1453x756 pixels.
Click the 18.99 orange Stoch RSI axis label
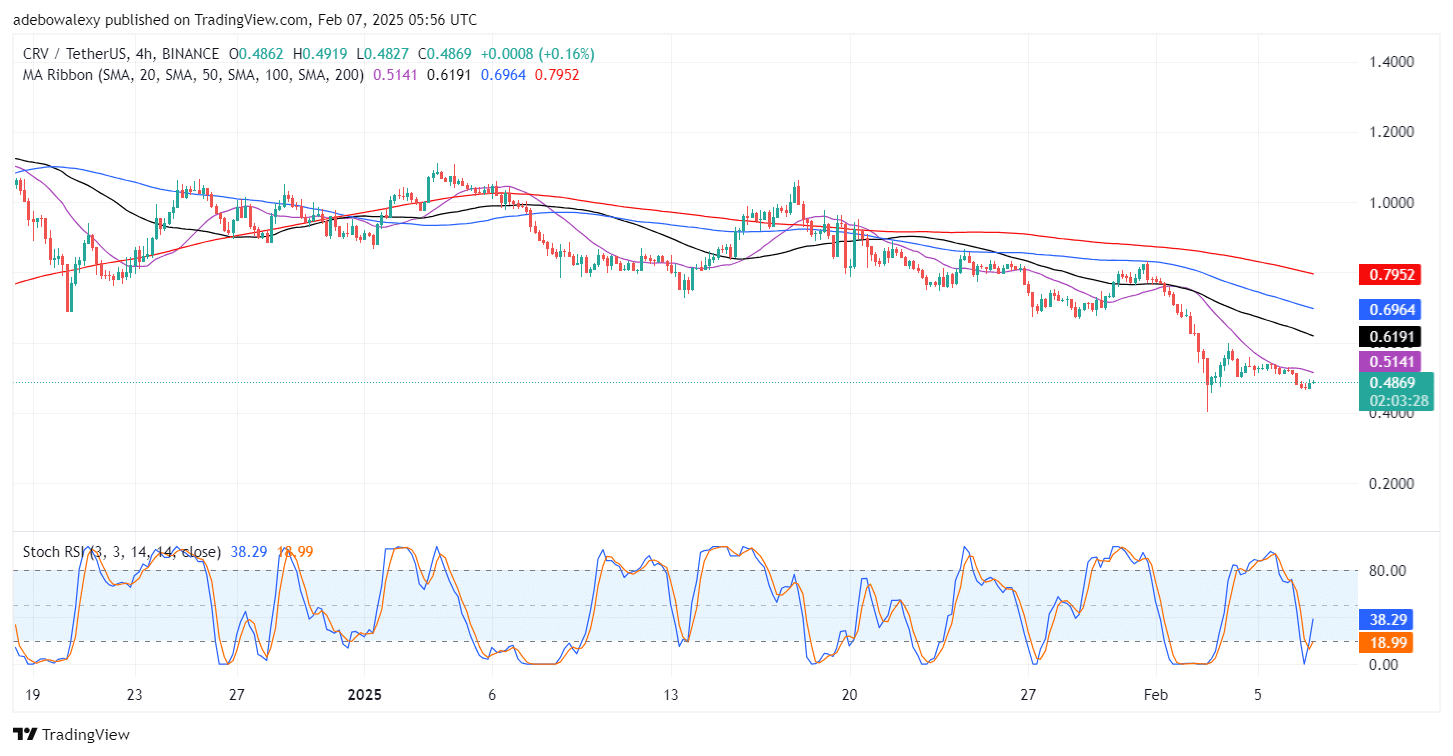click(1387, 643)
